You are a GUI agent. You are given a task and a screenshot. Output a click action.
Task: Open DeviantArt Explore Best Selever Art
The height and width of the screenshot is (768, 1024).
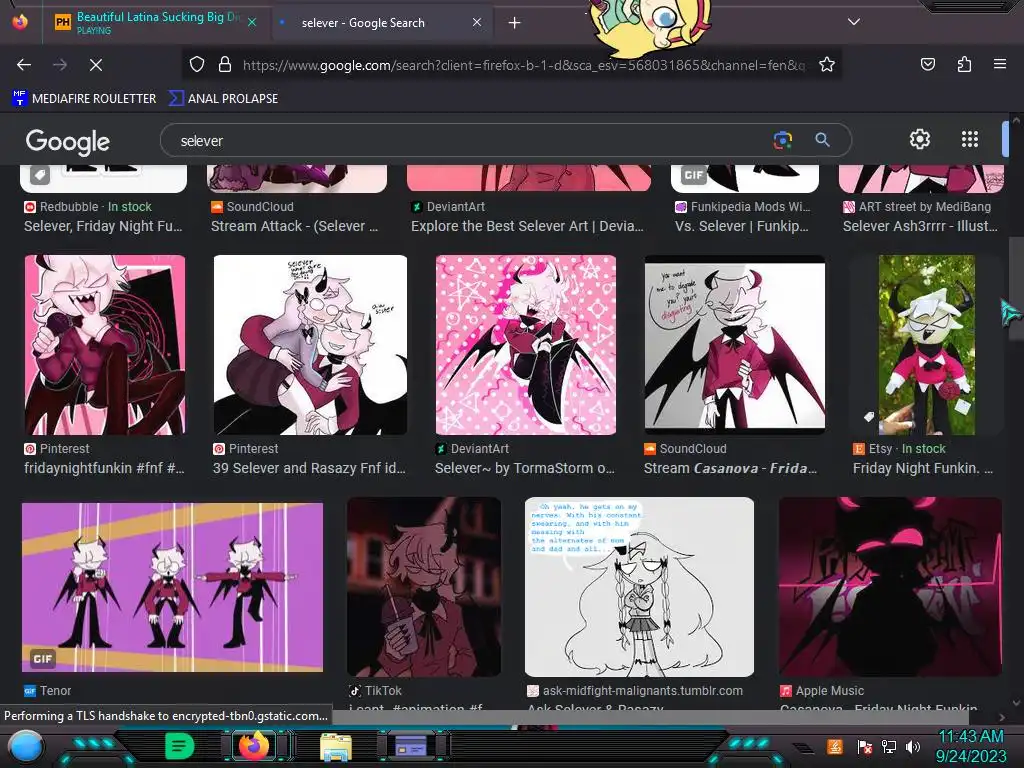[527, 226]
